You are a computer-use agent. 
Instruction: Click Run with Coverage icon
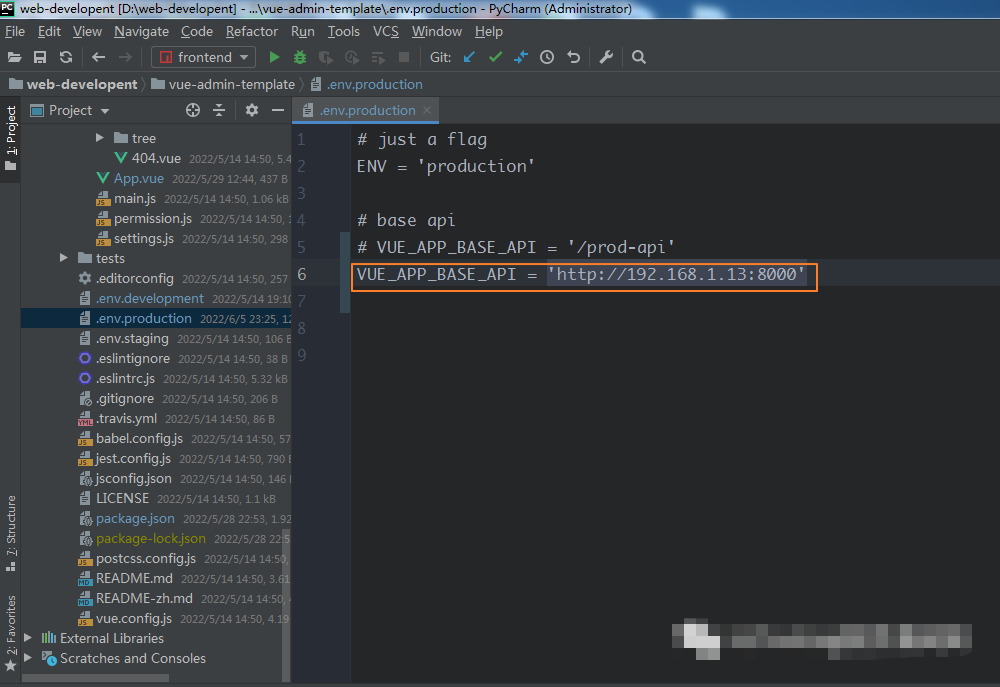click(x=326, y=57)
